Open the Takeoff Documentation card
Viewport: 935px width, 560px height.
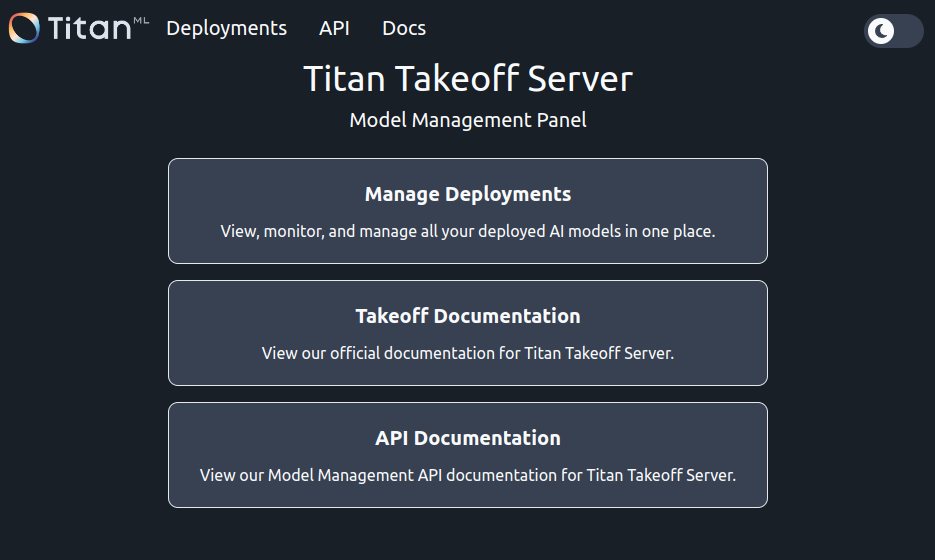coord(467,333)
